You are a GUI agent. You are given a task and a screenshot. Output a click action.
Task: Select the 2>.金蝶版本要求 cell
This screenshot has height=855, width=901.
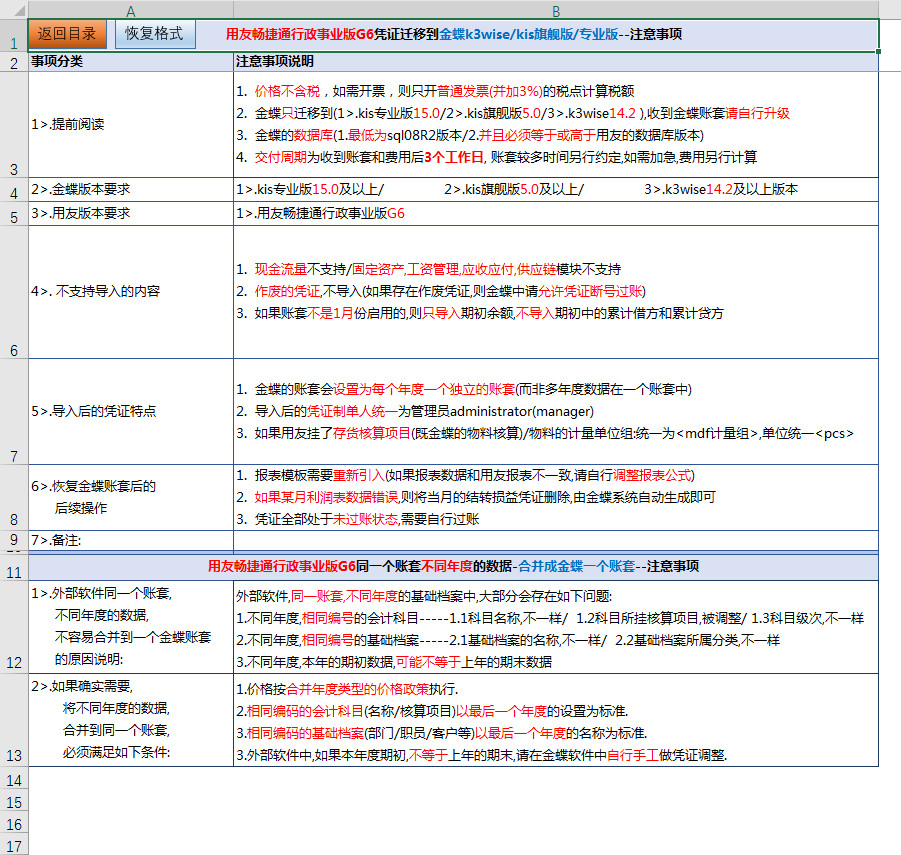(x=131, y=189)
